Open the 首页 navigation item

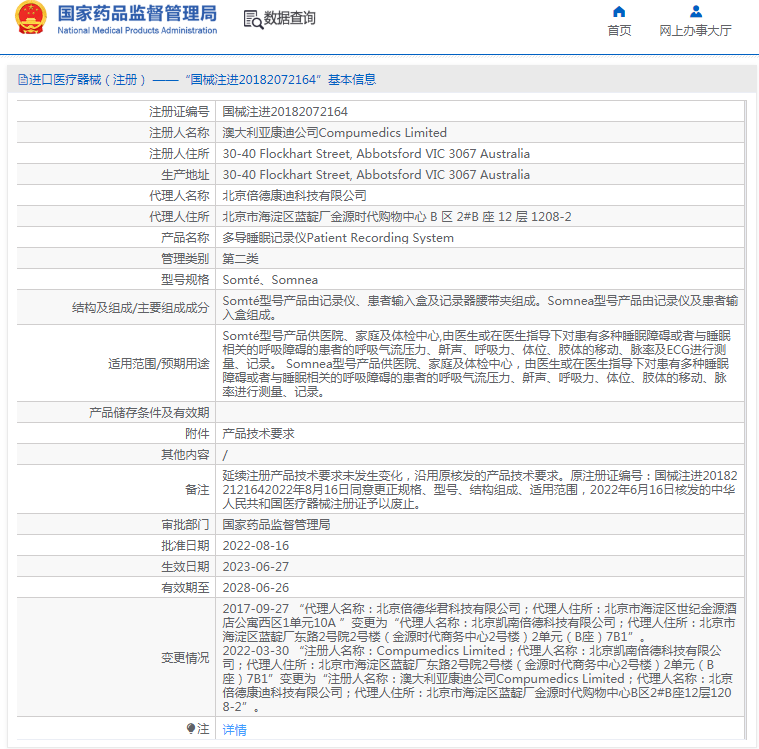pyautogui.click(x=619, y=30)
